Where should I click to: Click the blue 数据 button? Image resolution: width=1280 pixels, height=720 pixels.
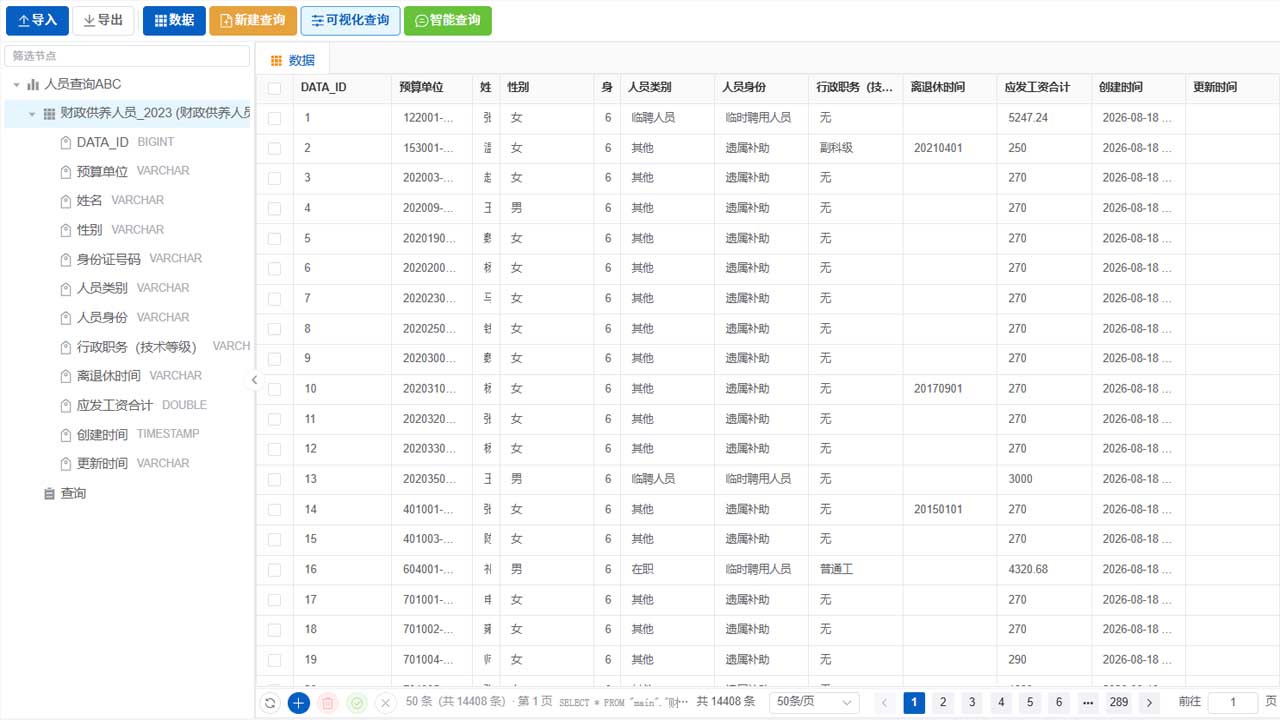tap(174, 20)
